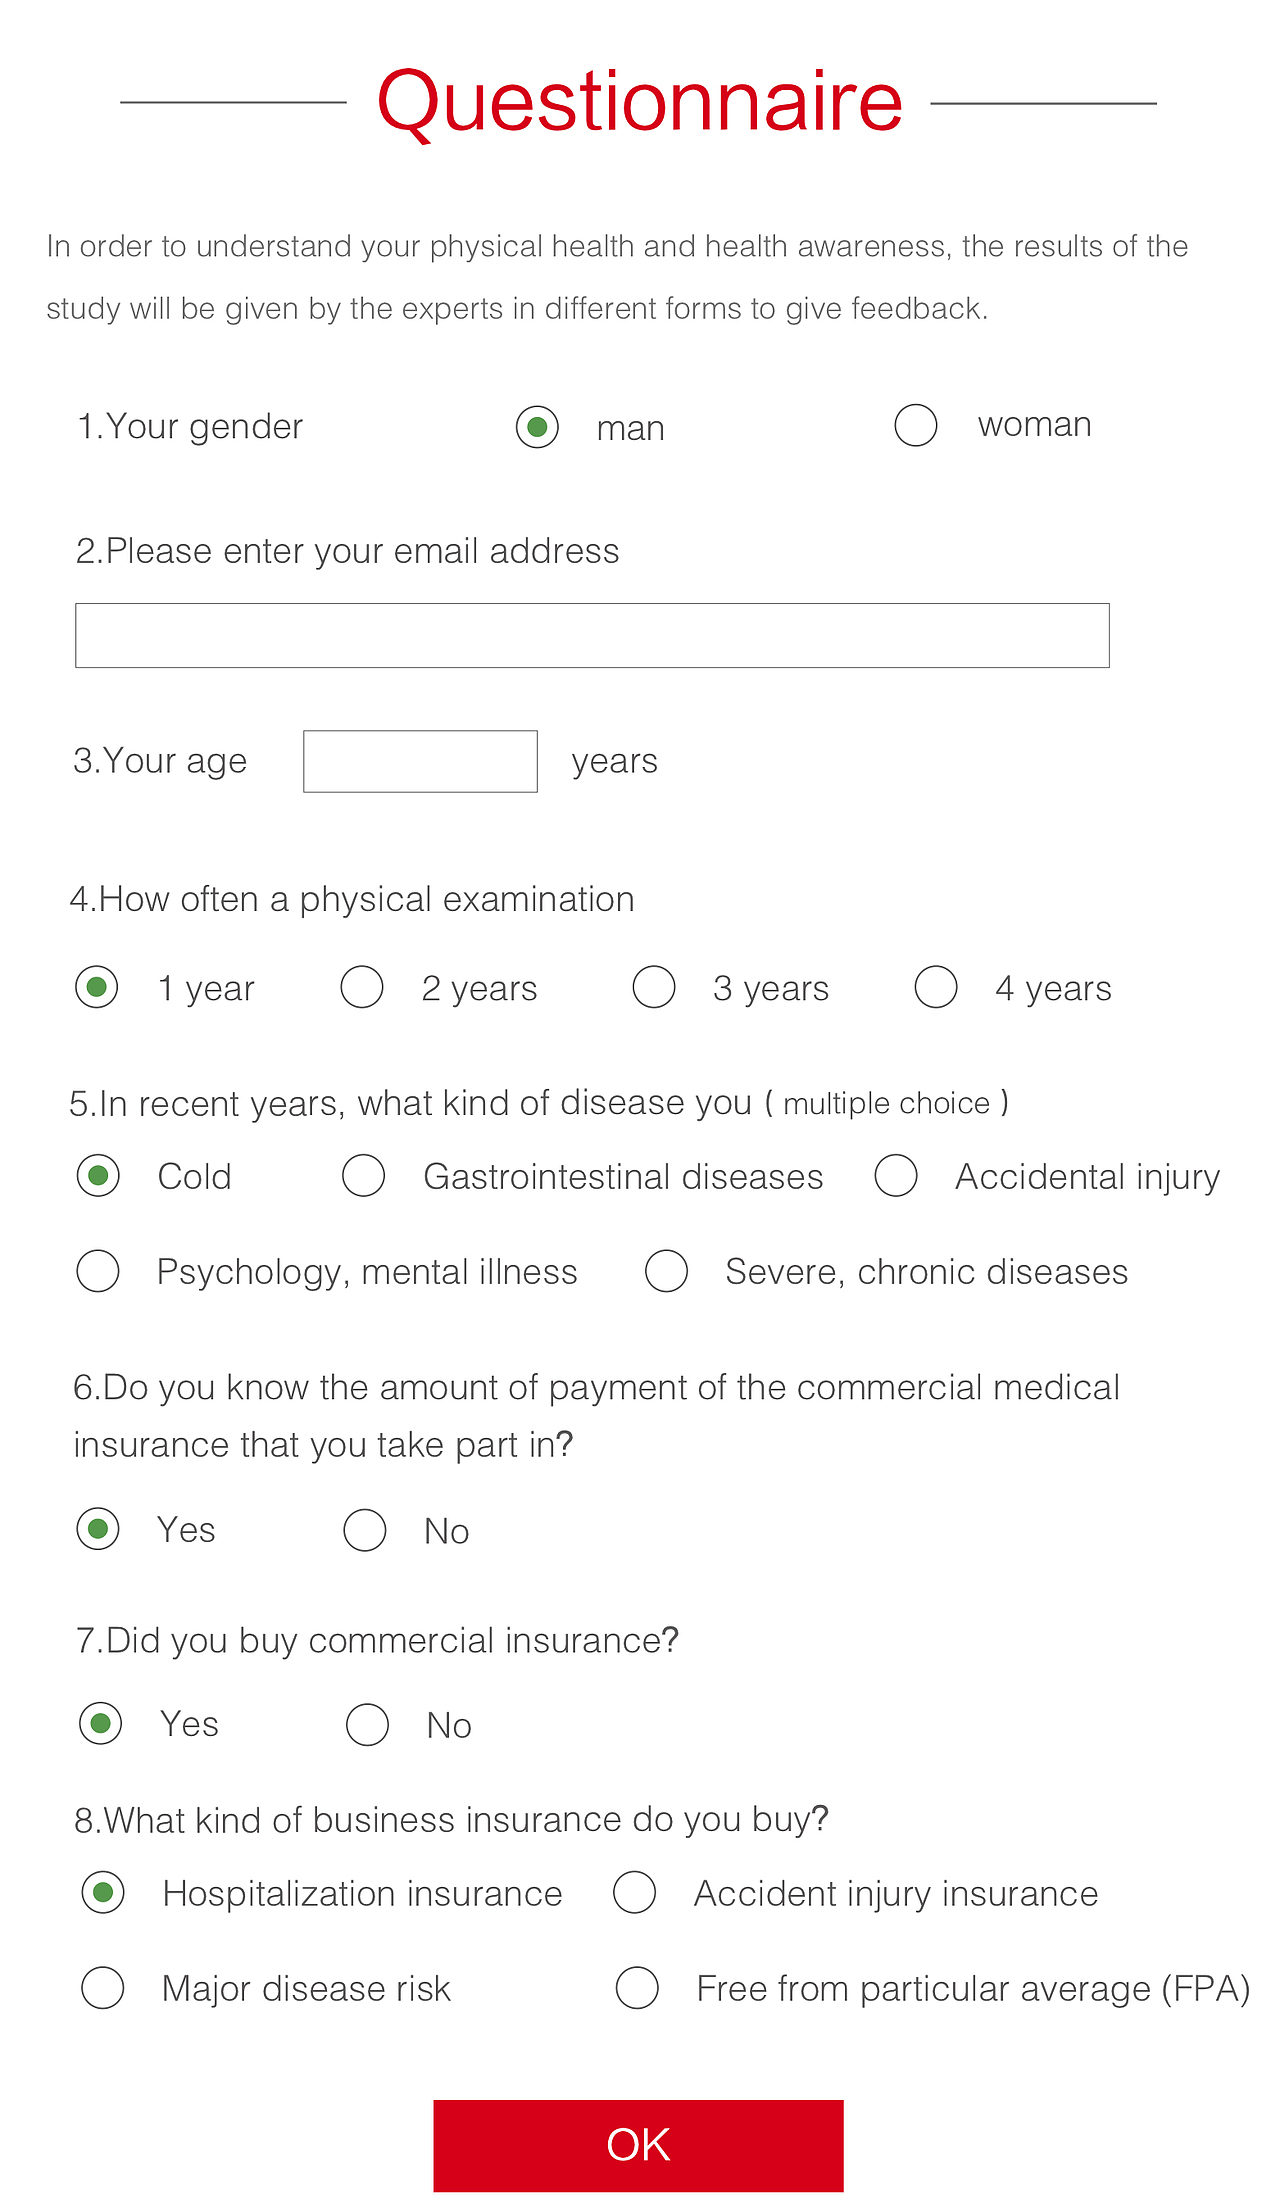Answer No to buying commercial insurance
Screen dimensions: 1280x2208
[x=367, y=1725]
